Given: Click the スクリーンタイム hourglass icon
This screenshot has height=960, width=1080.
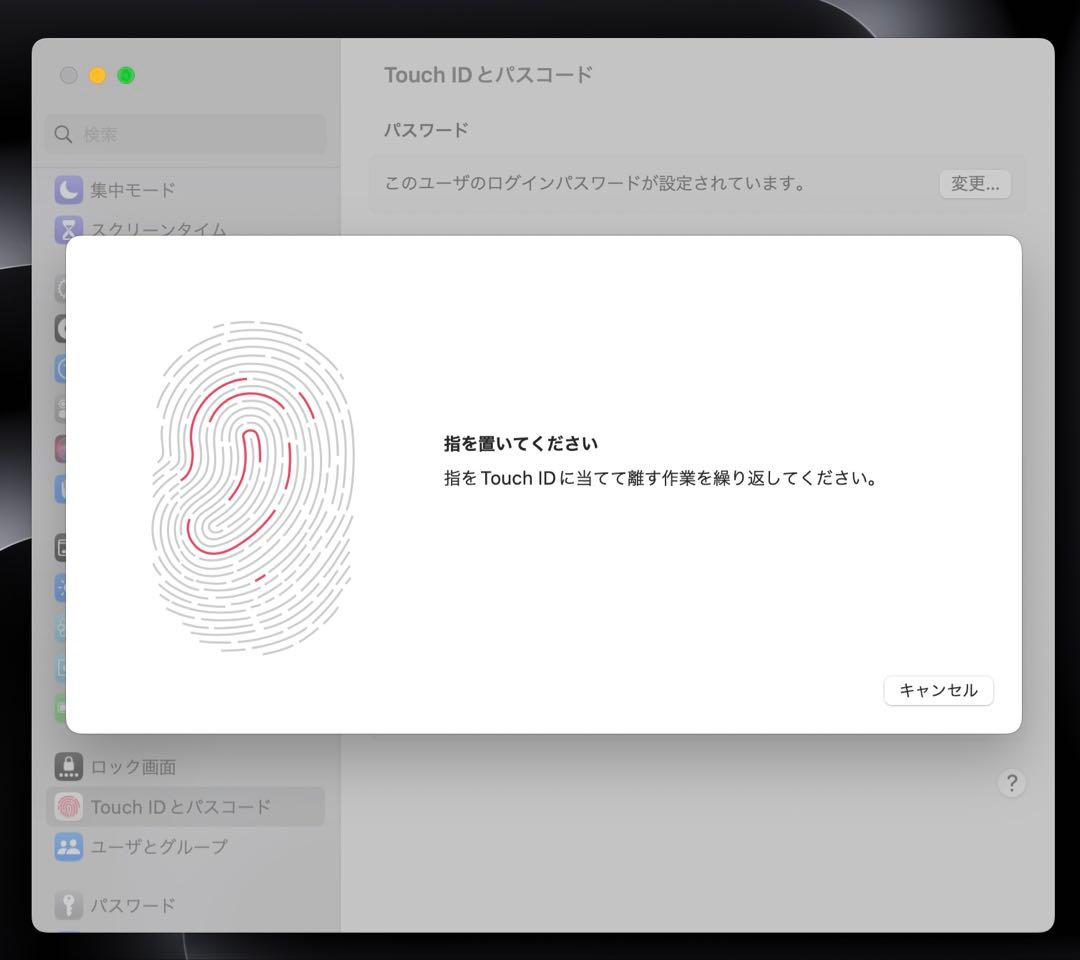Looking at the screenshot, I should tap(68, 229).
